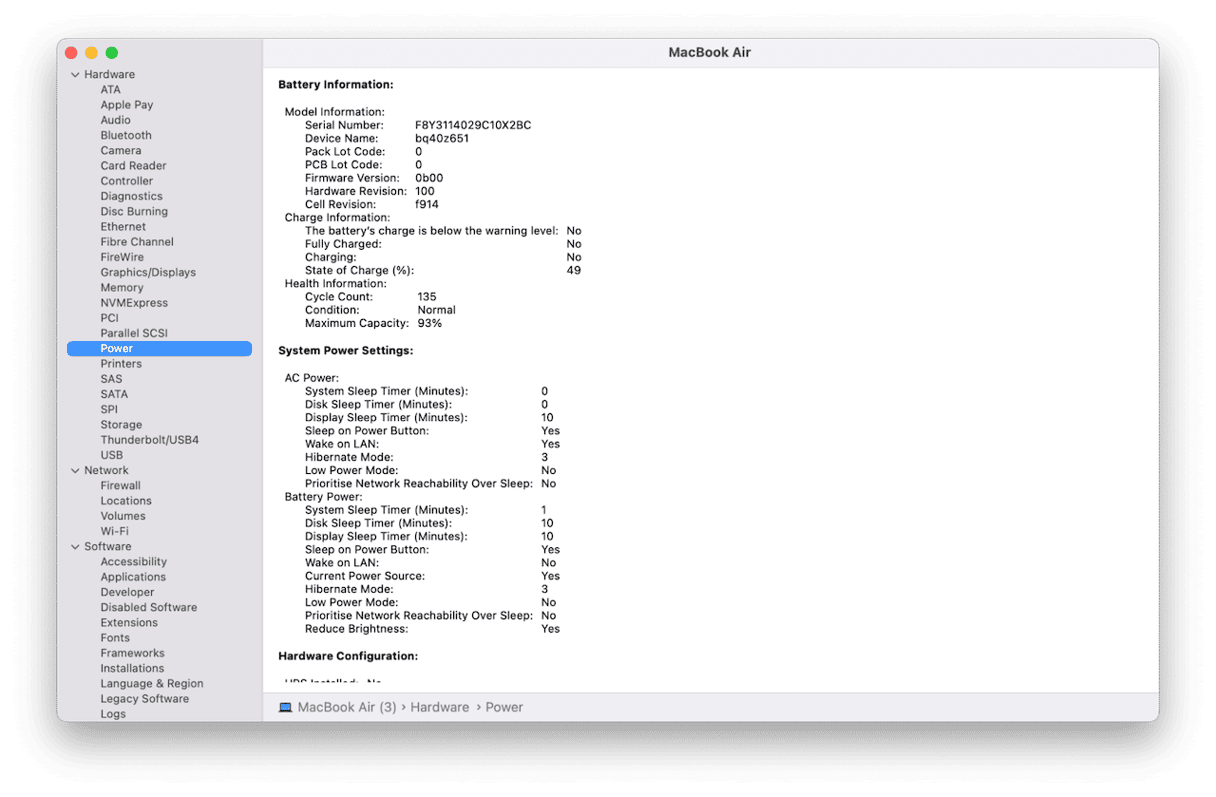Choose Card Reader in the sidebar

[133, 166]
